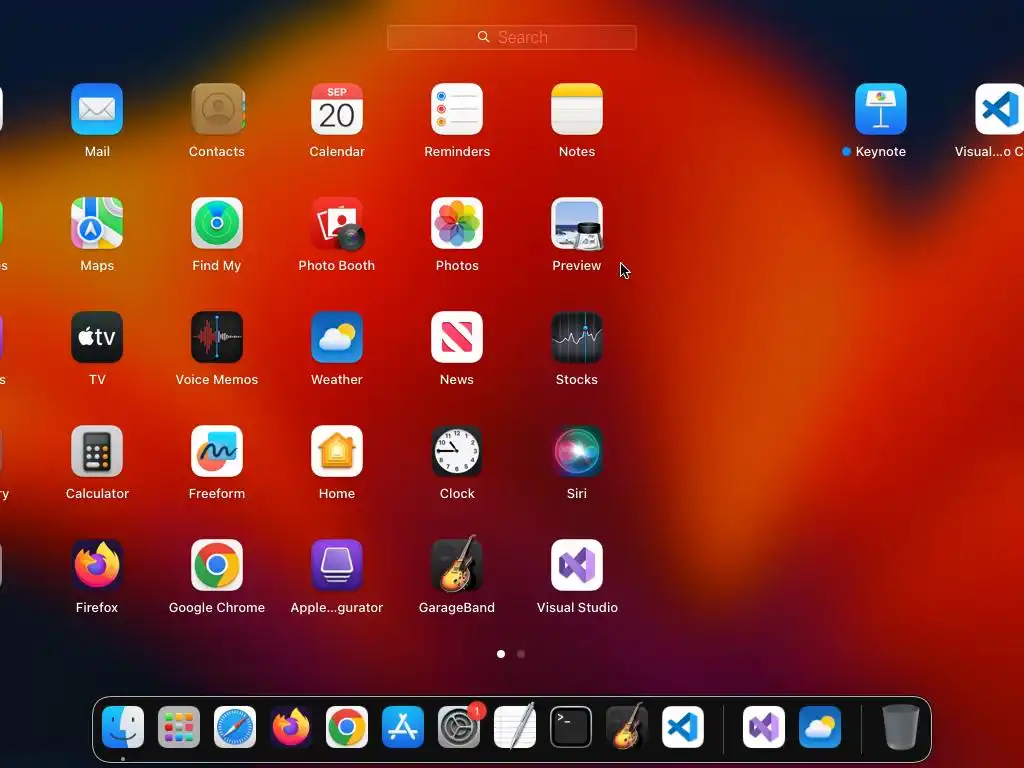
Task: Open the Calendar app icon
Action: [336, 109]
